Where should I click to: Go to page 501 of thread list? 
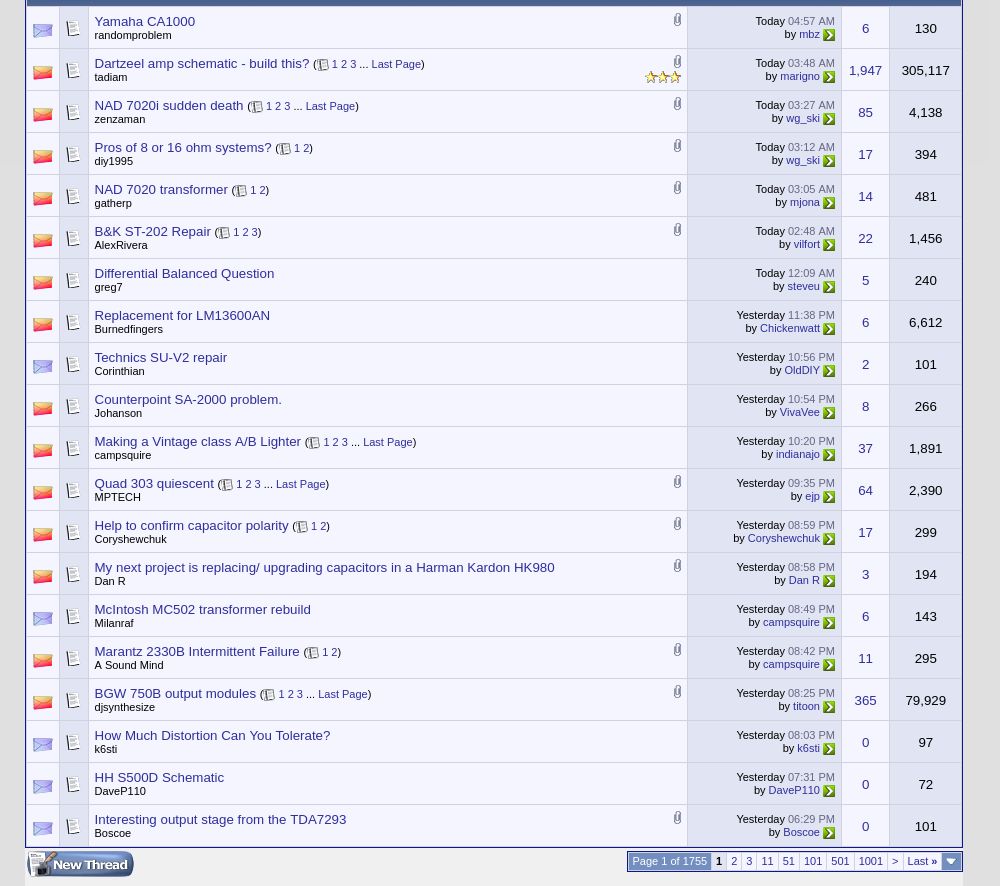[840, 861]
